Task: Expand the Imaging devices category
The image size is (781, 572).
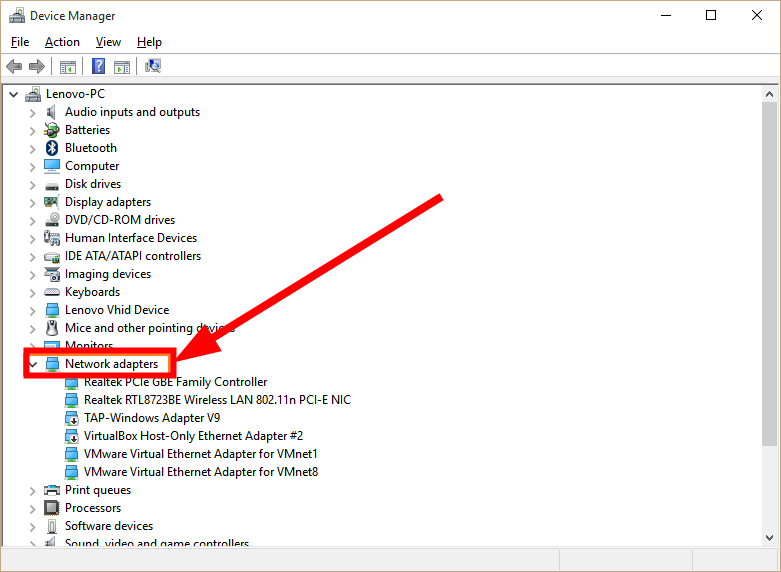Action: click(32, 275)
